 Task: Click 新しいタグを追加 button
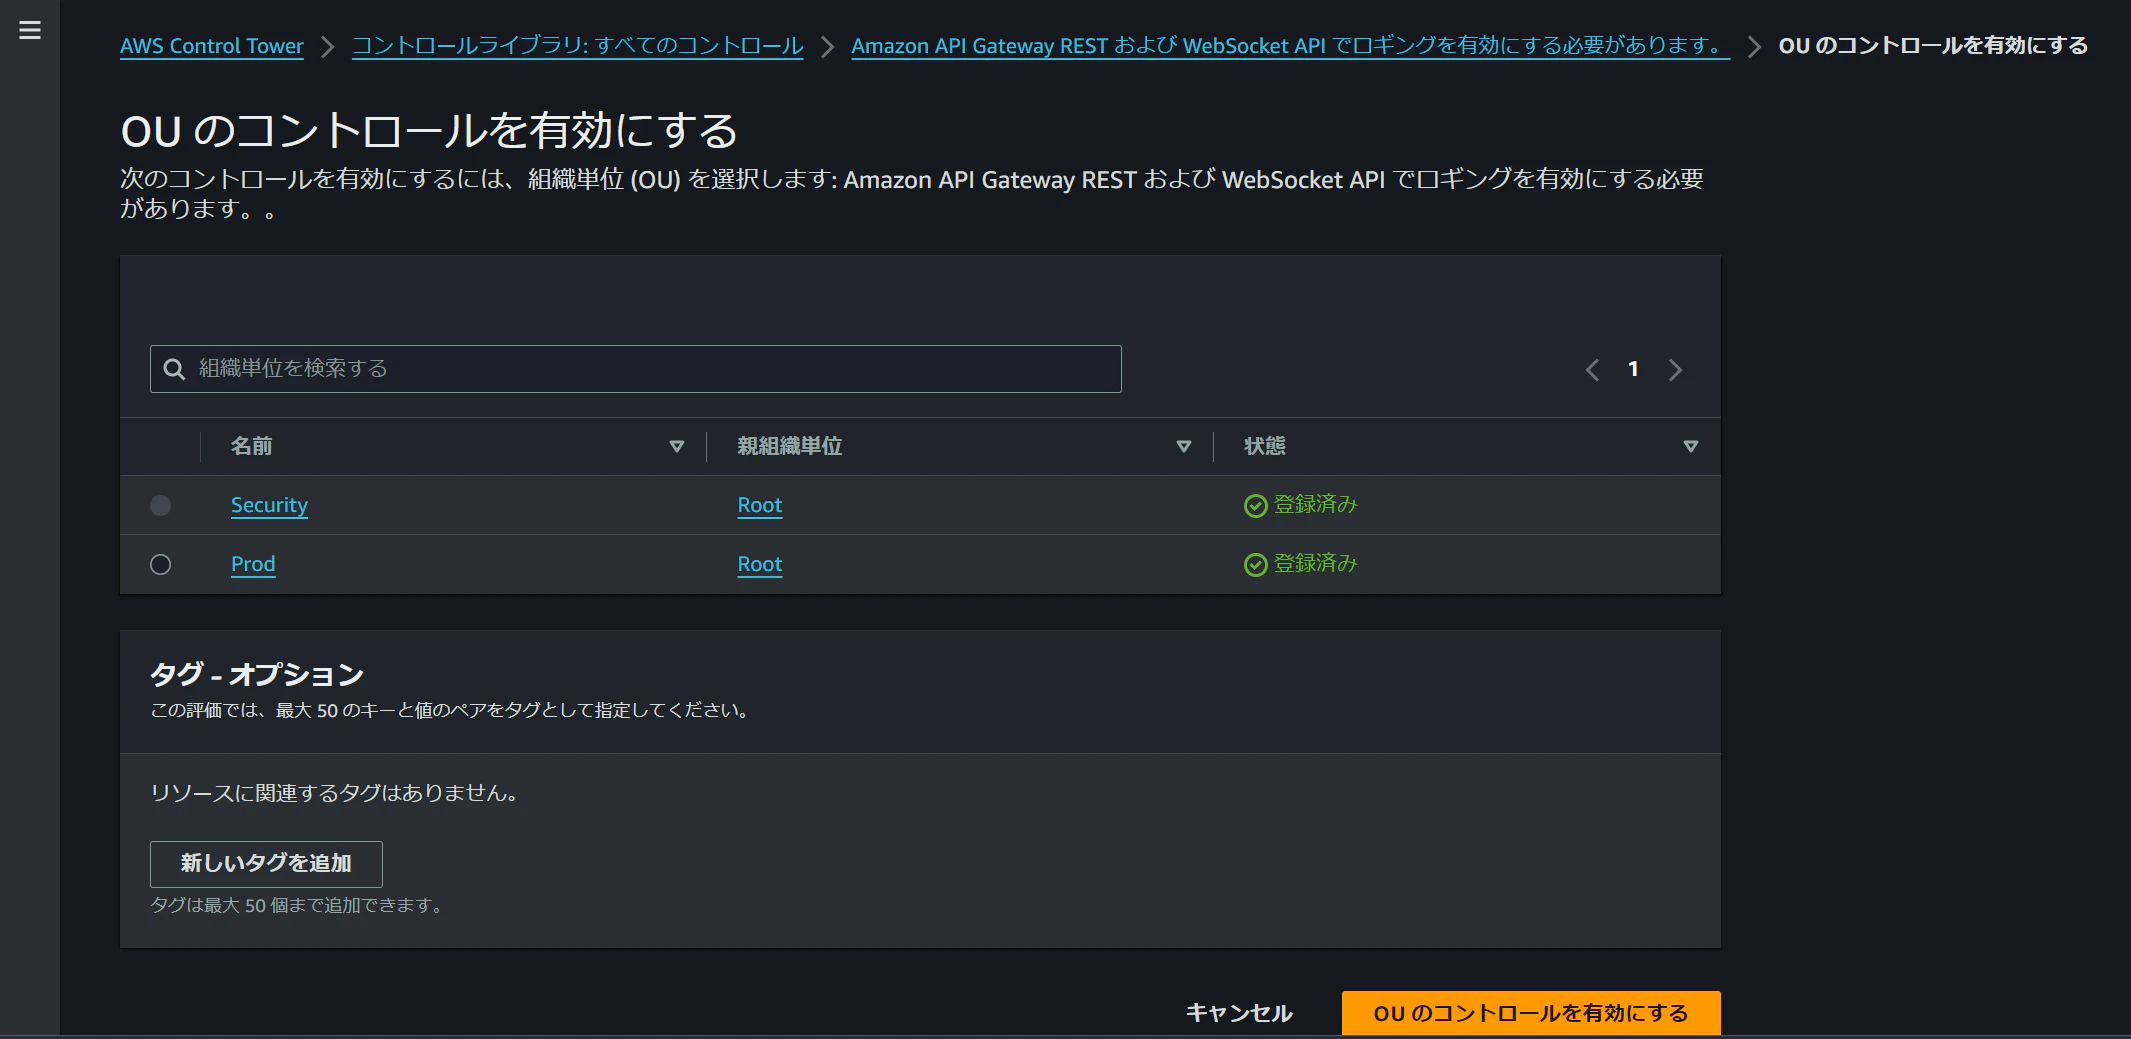(266, 864)
